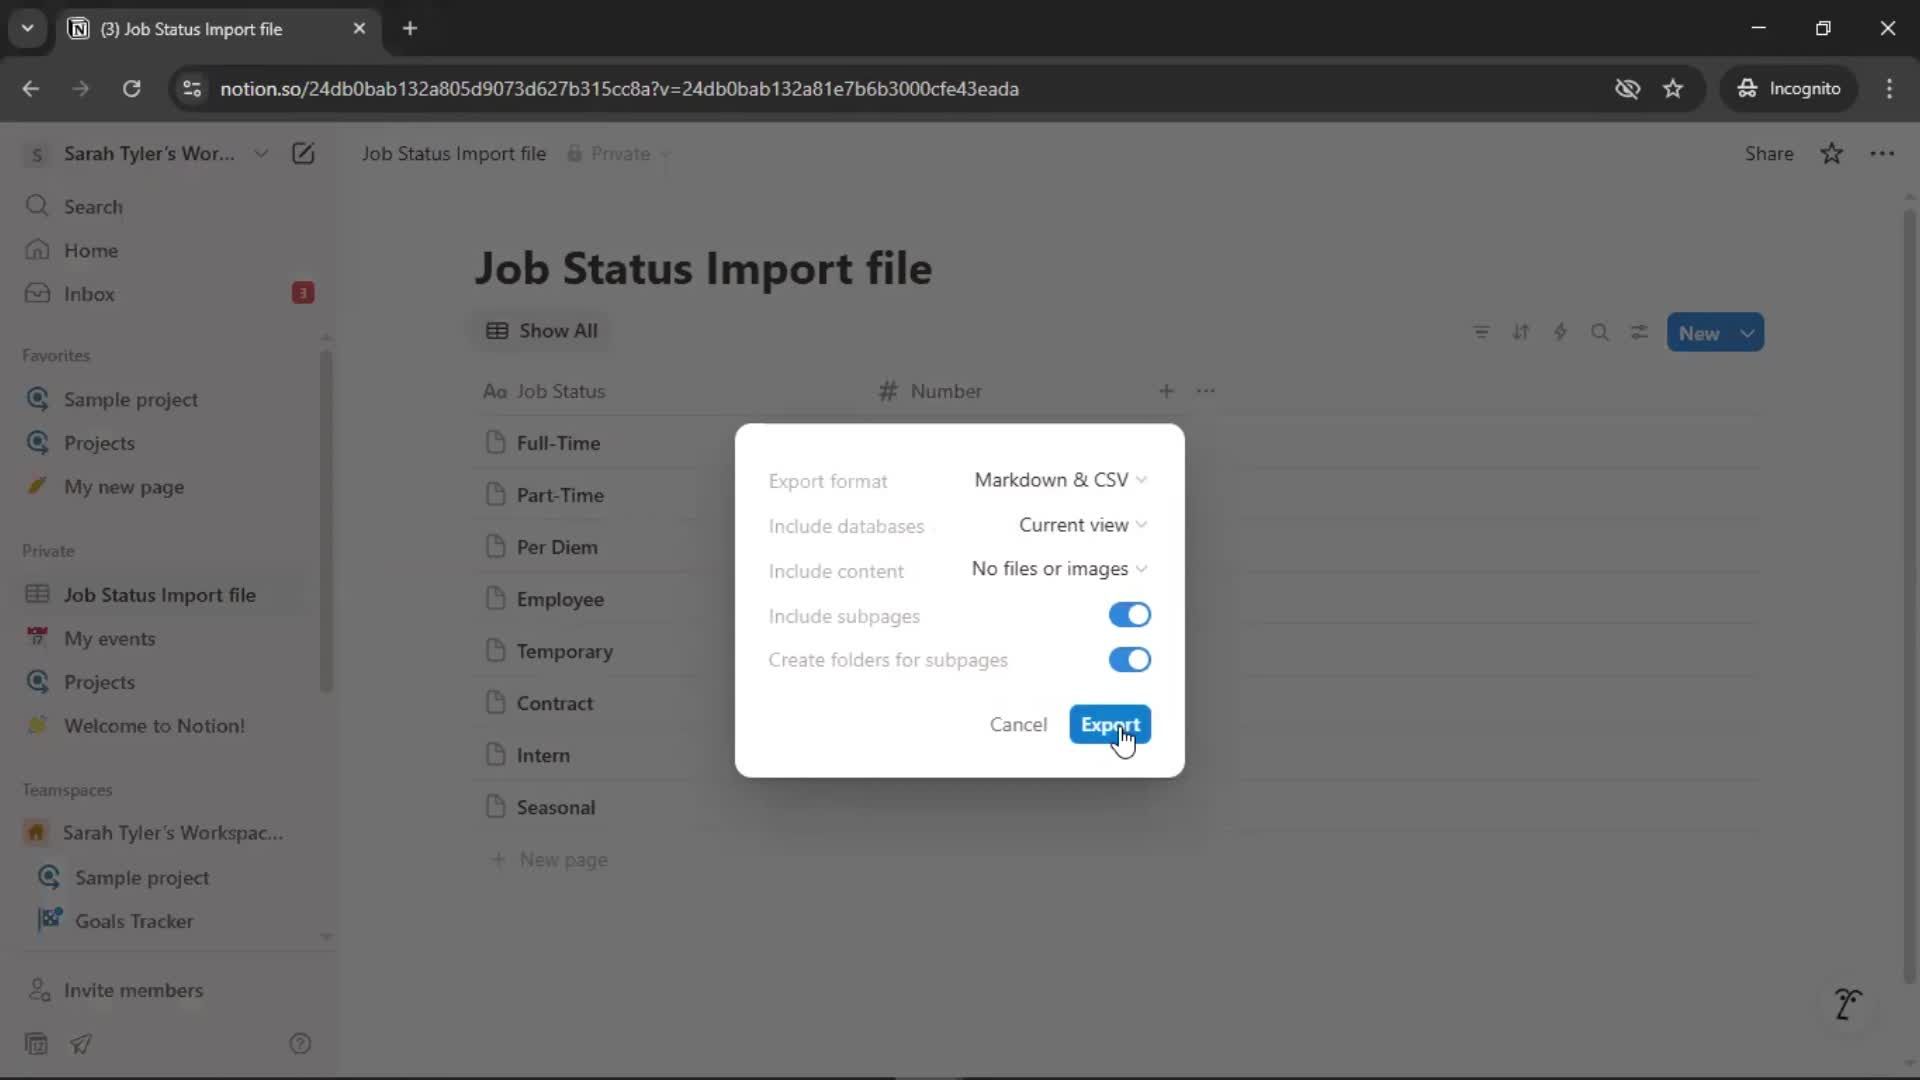Open Chrome menu three dots

pos(1888,88)
